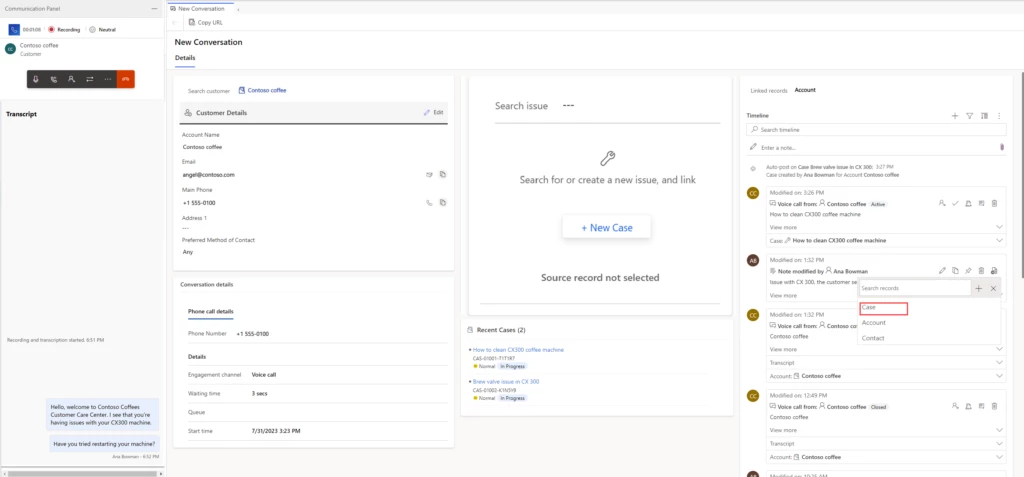1024x477 pixels.
Task: Close the Search records popup with X
Action: 993,288
